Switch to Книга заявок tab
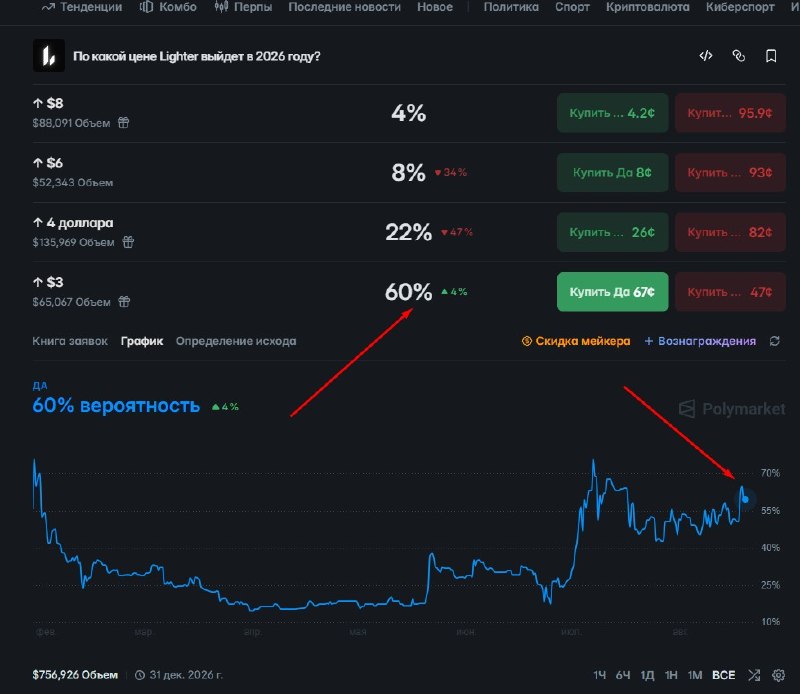 pyautogui.click(x=70, y=341)
